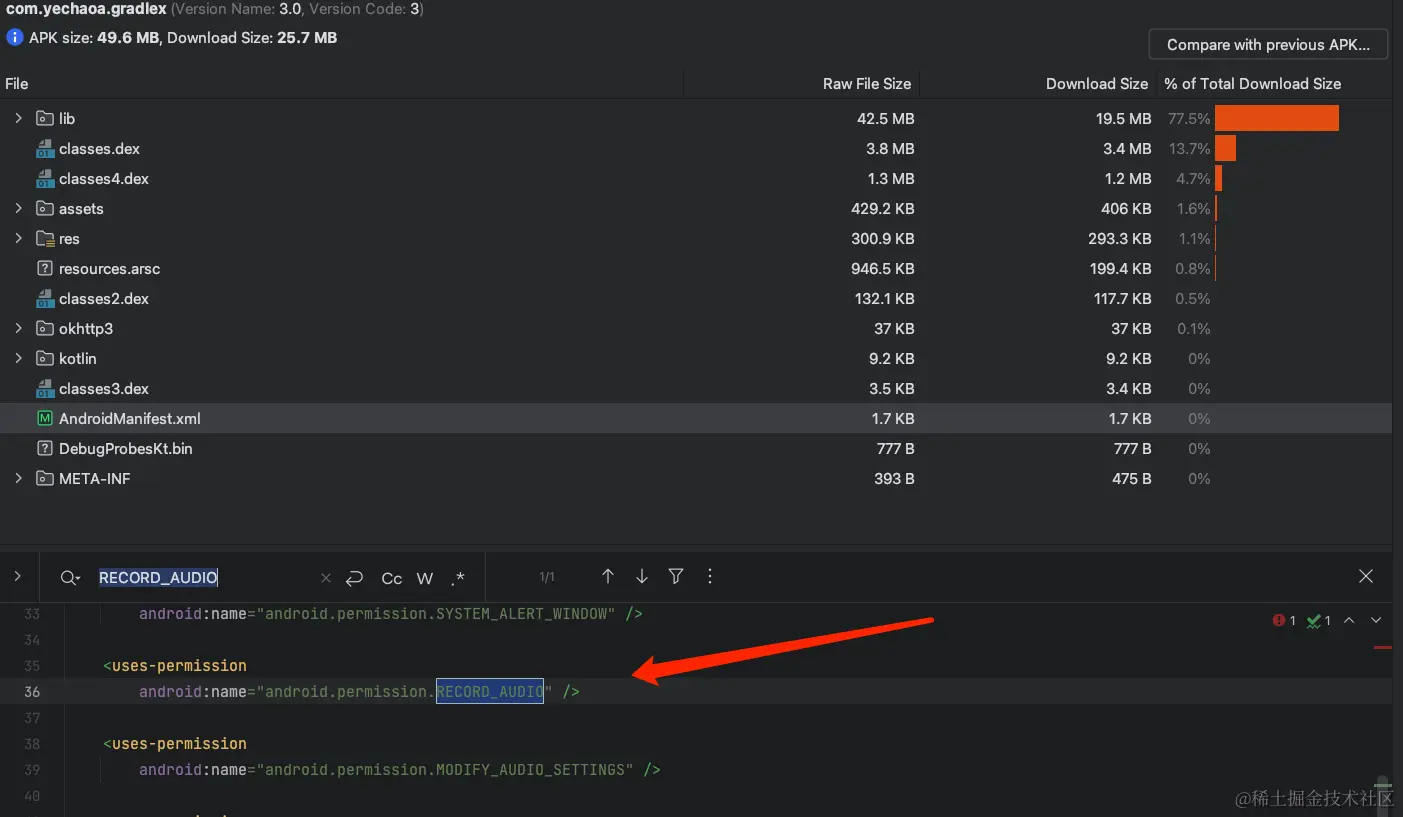Click the highlighted RECORD_AUDIO text in code
1403x817 pixels.
(490, 691)
